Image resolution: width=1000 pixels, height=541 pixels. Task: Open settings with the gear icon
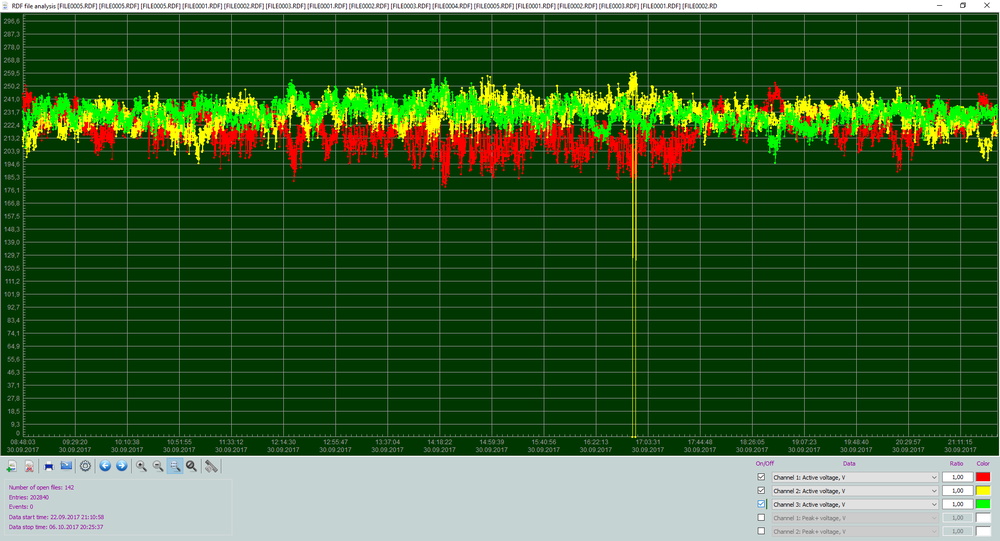(85, 466)
